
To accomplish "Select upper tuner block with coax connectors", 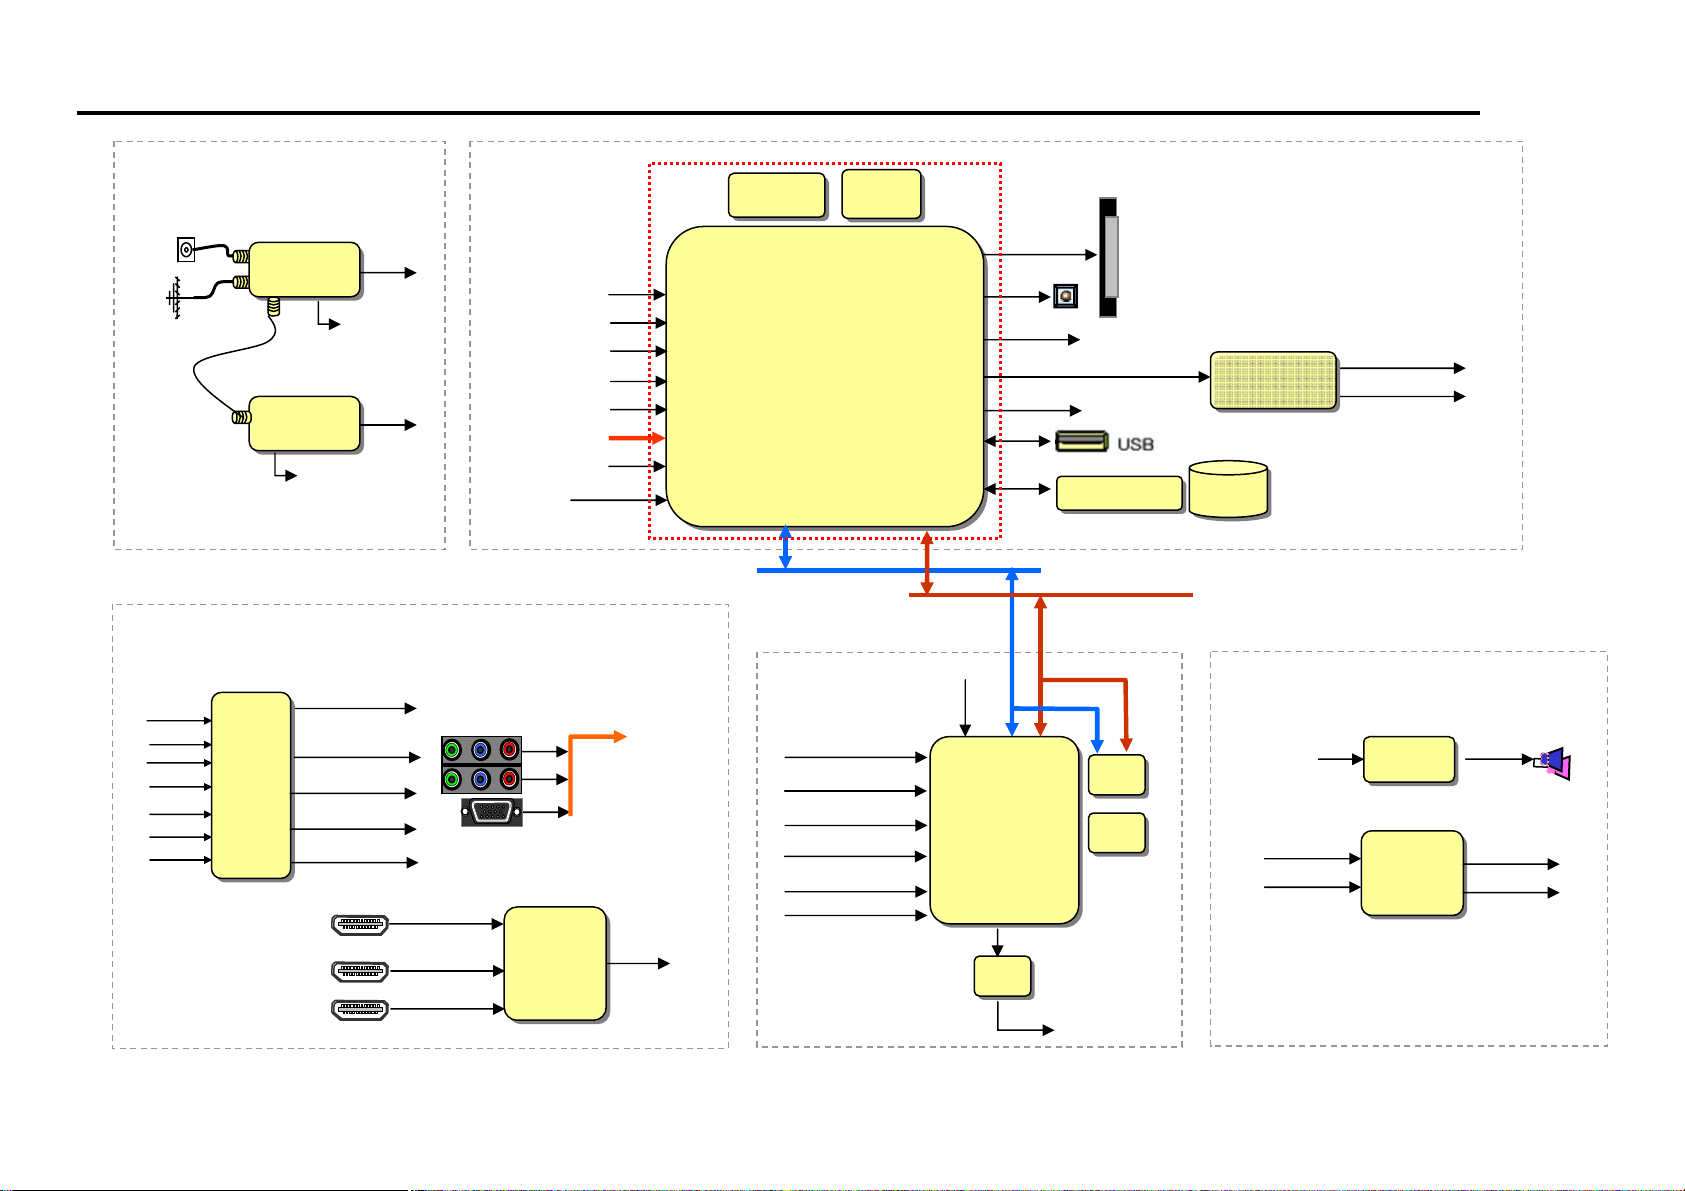I will 304,270.
